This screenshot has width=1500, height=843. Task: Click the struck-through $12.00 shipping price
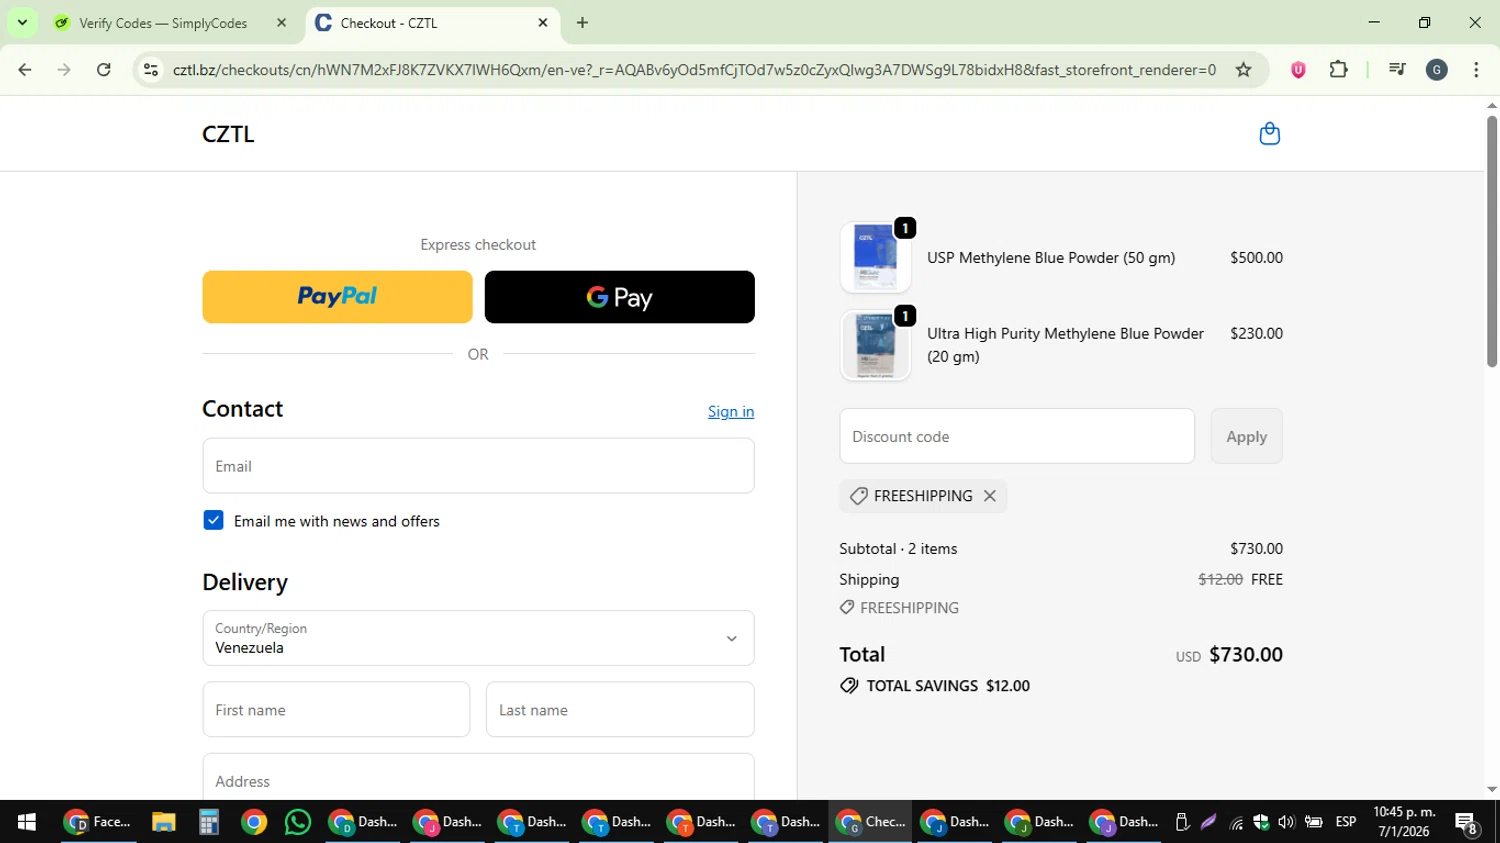click(x=1220, y=579)
